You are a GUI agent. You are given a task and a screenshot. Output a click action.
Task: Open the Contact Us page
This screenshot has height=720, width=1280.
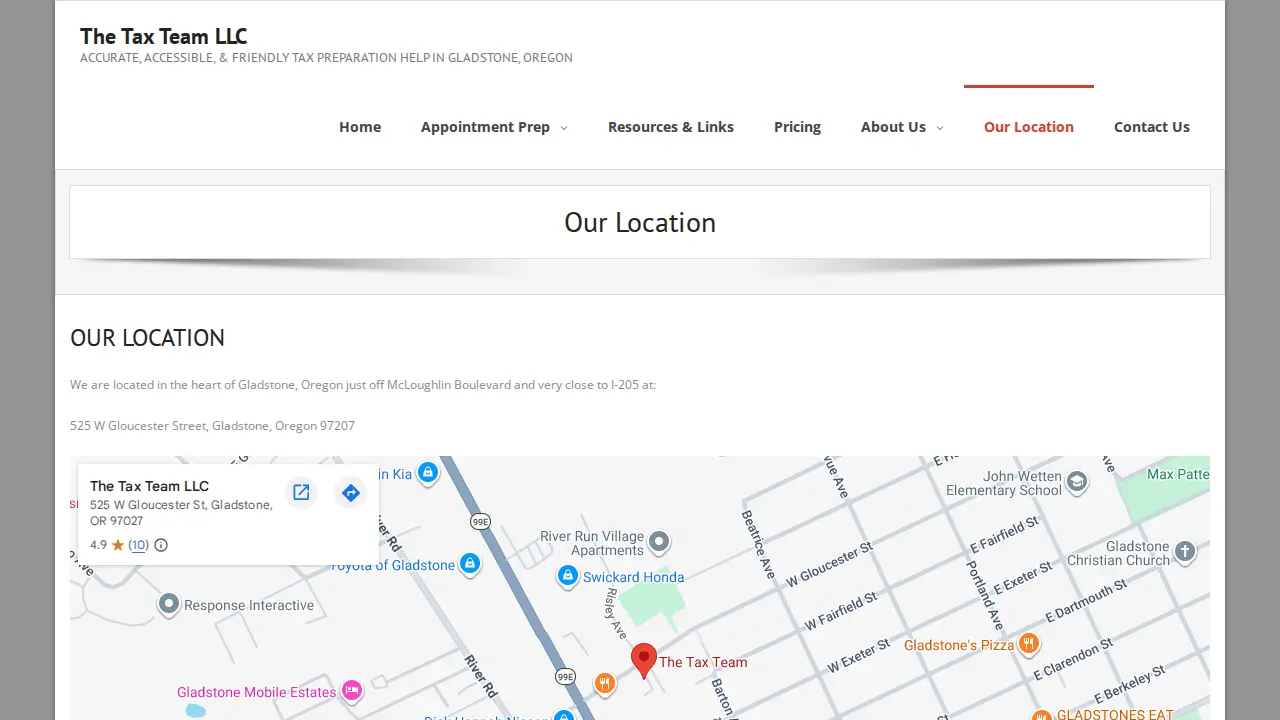pos(1152,127)
